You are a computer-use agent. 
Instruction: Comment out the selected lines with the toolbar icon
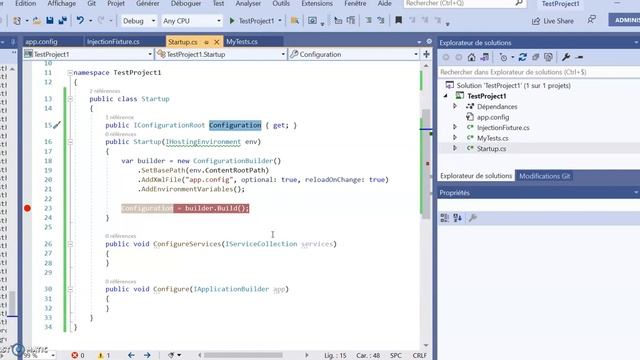coord(369,20)
